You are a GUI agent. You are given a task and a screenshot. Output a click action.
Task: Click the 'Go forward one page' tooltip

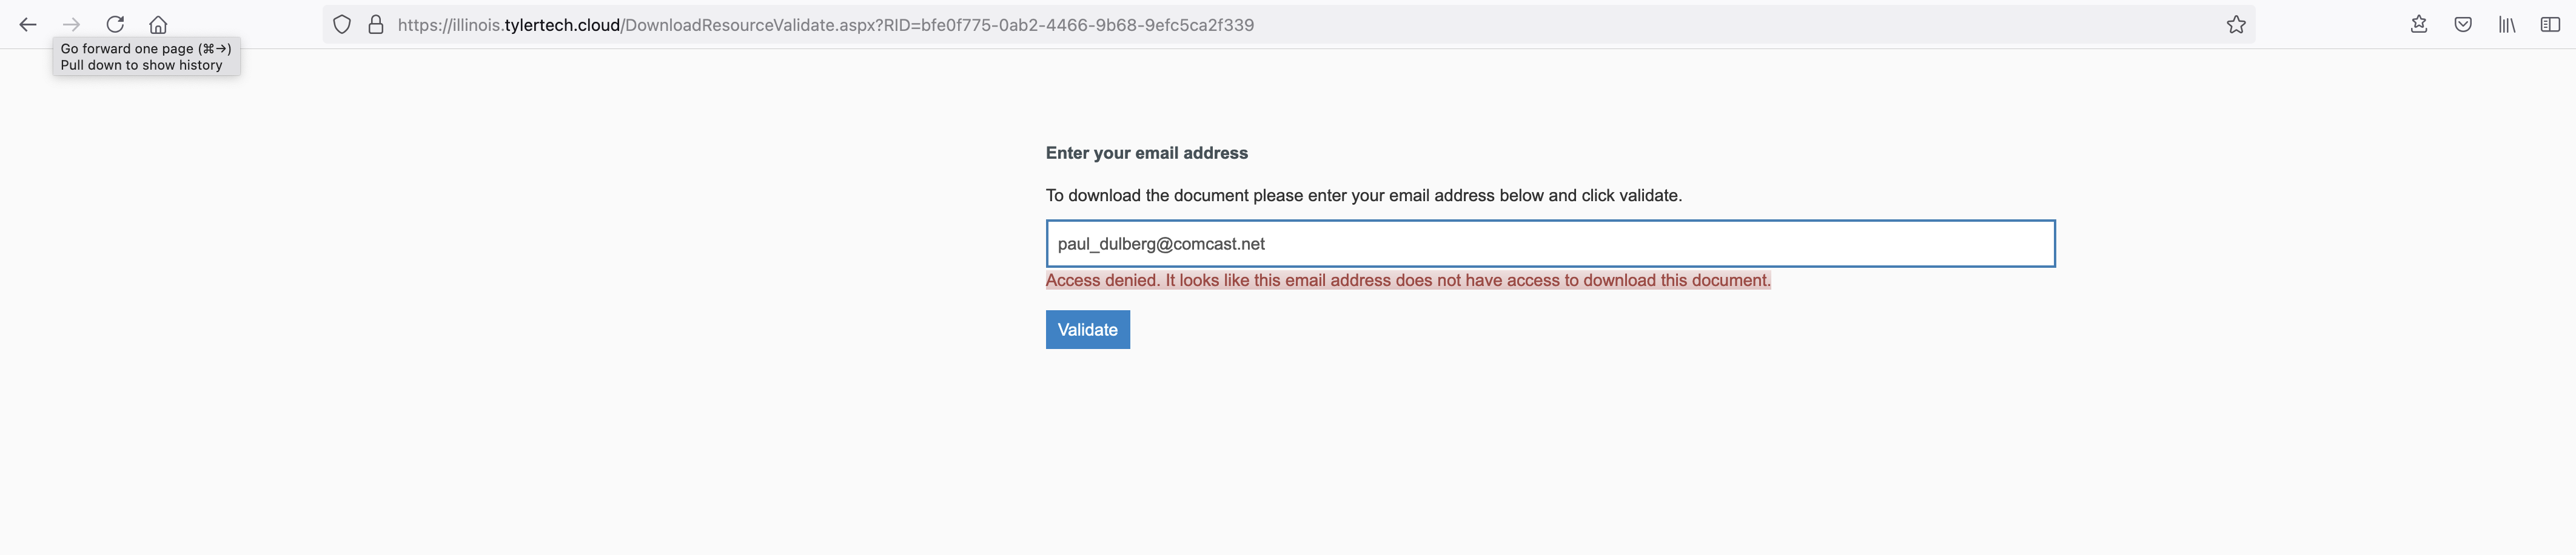click(146, 57)
